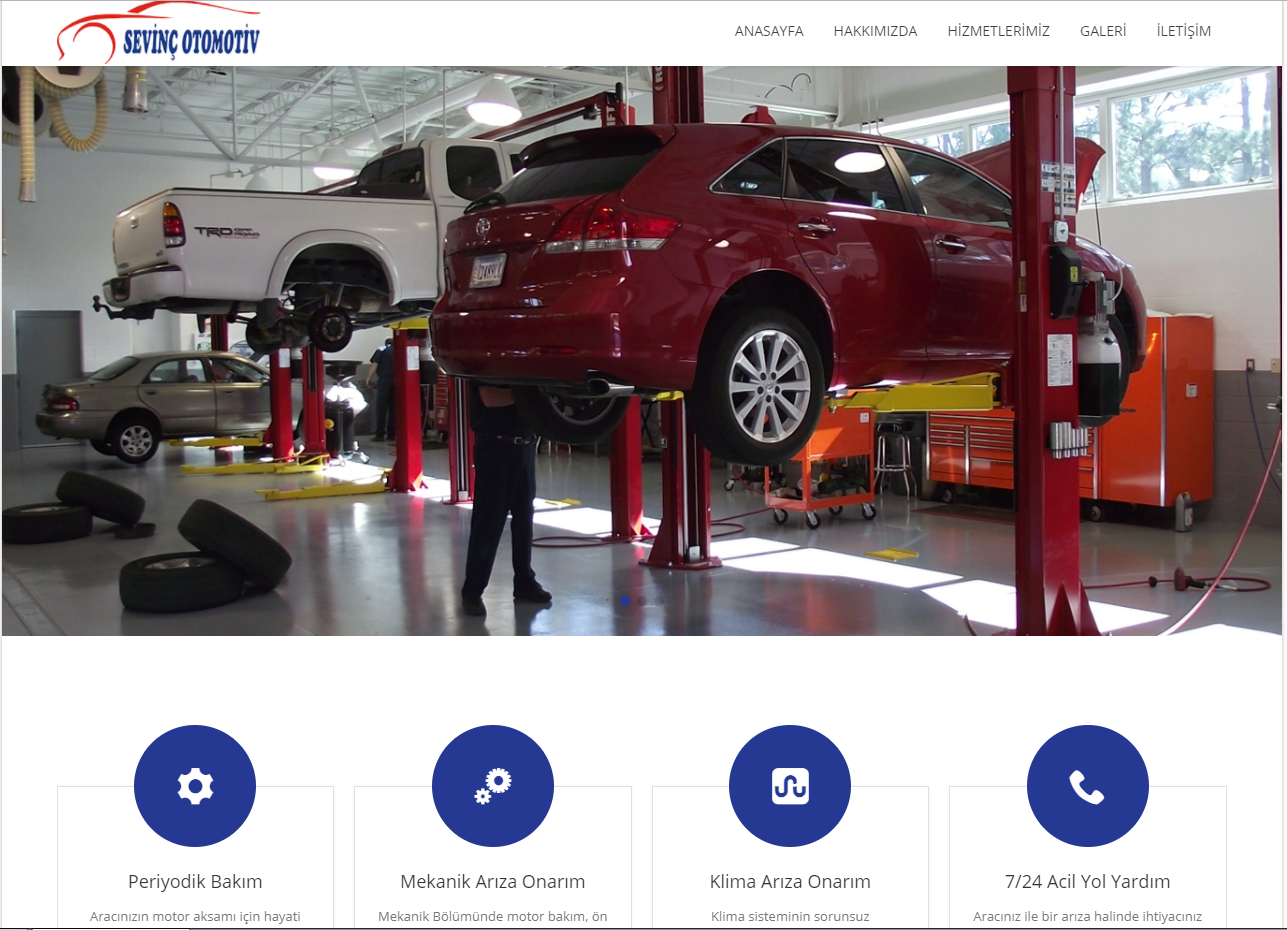
Task: Navigate to İLETİŞİM in the navbar
Action: point(1183,31)
